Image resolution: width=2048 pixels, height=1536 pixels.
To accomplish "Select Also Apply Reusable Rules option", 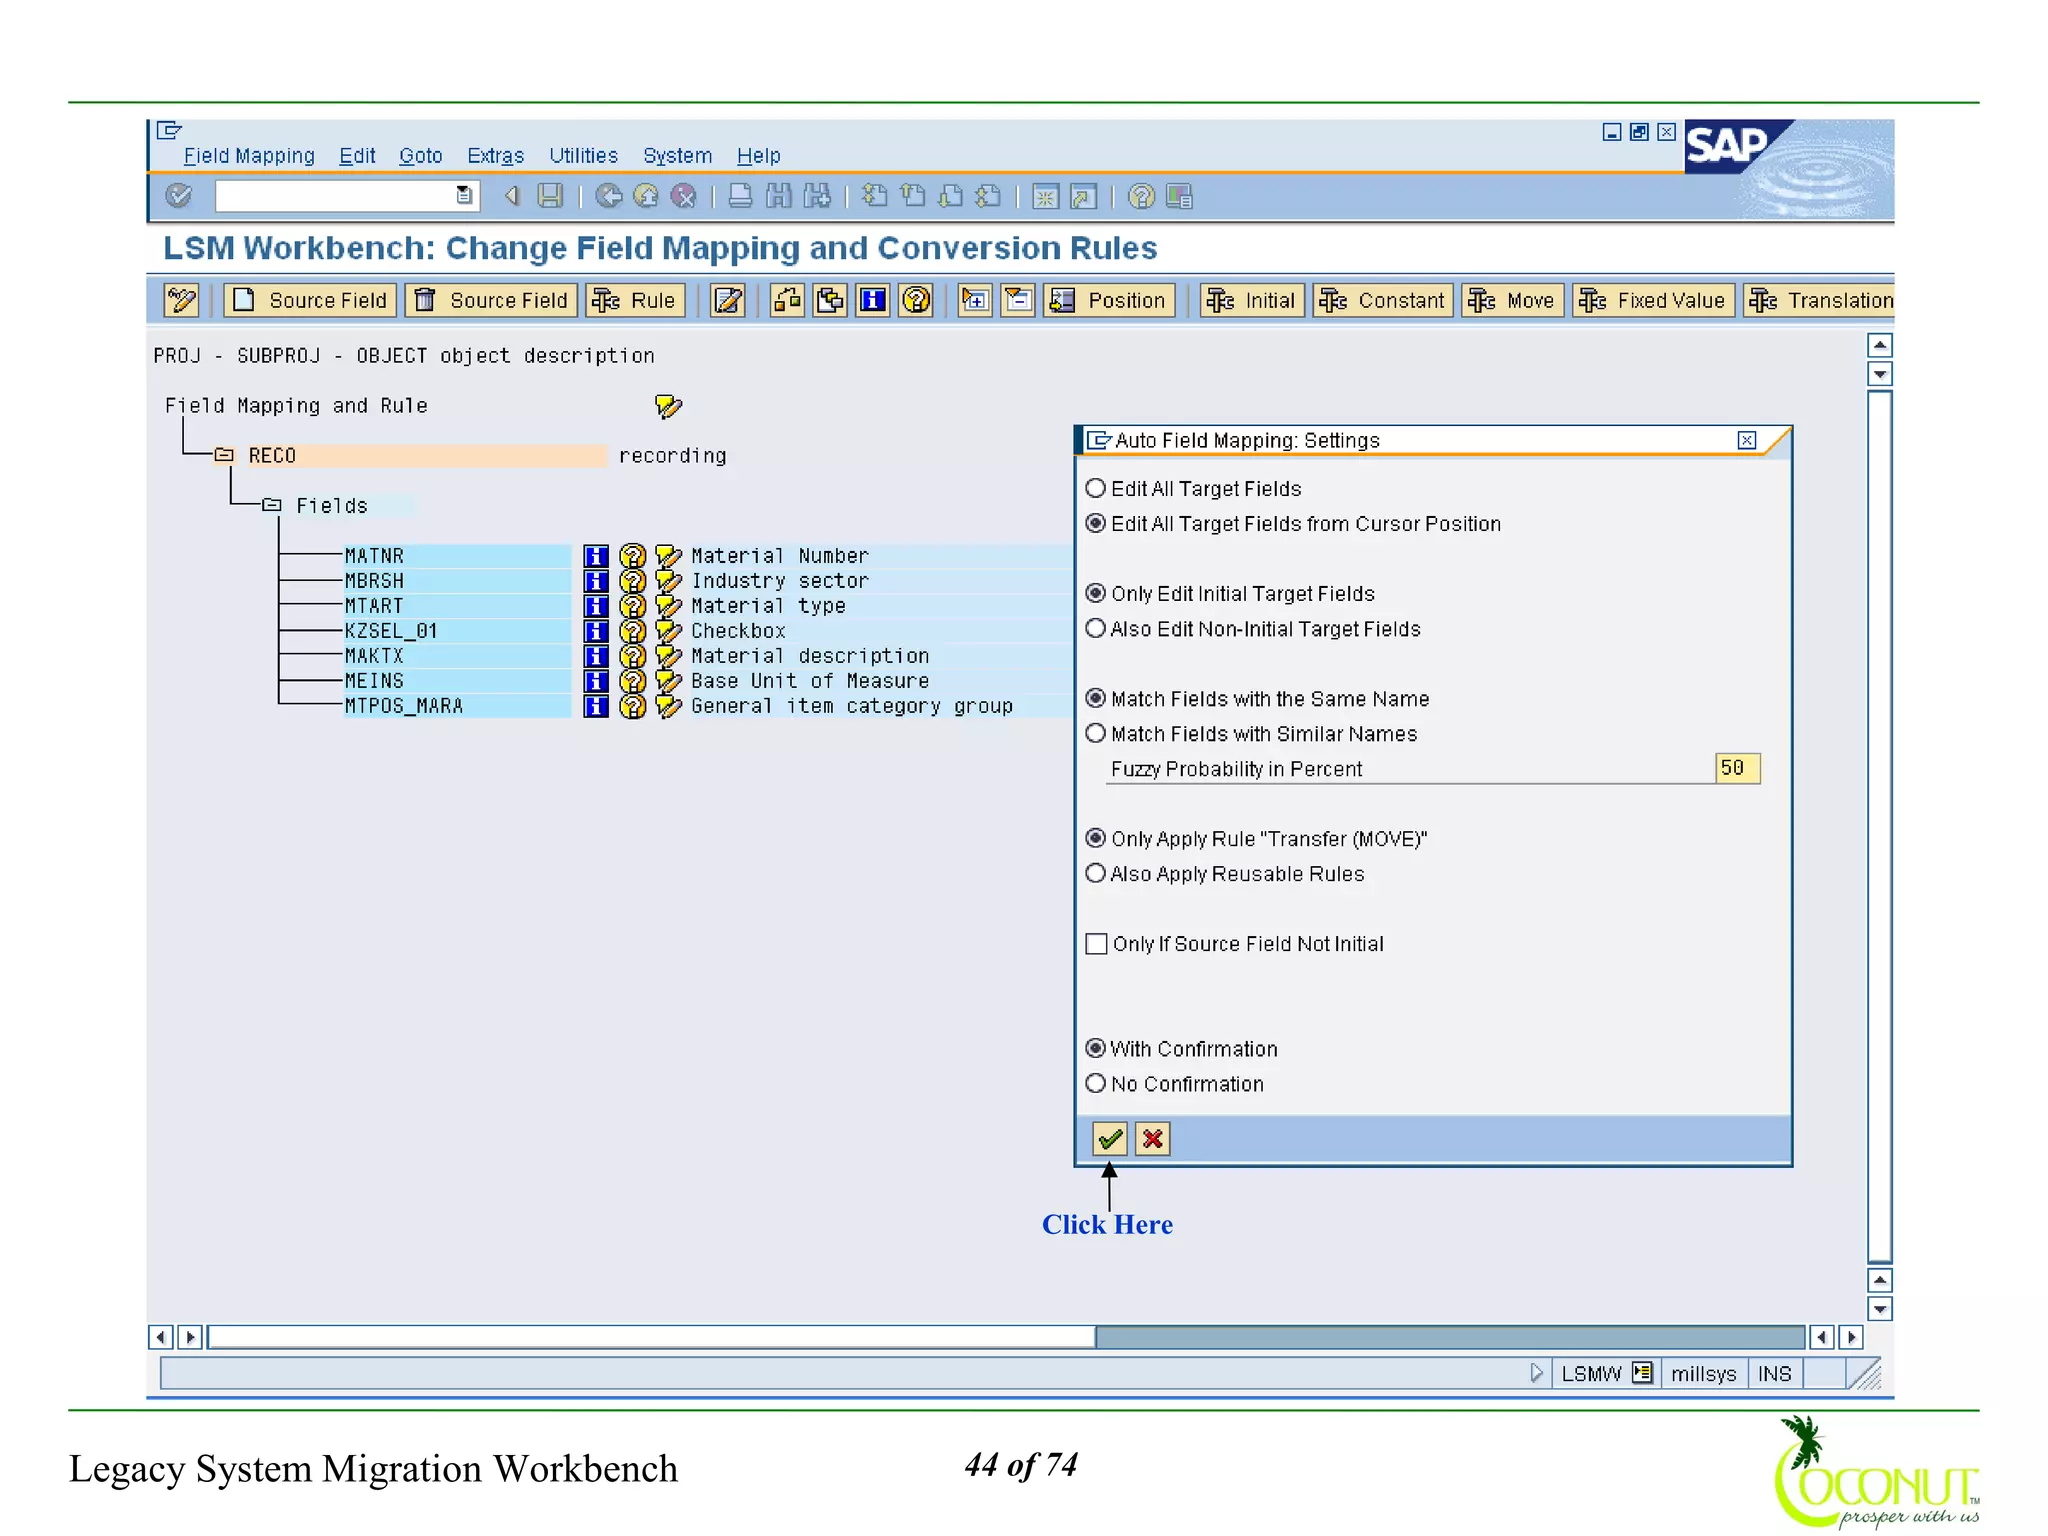I will tap(1096, 873).
